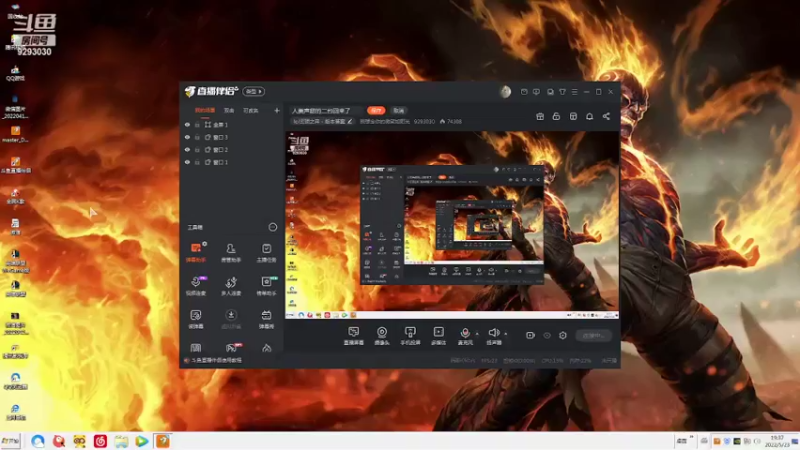Select the 全屏1 source row

coord(232,124)
